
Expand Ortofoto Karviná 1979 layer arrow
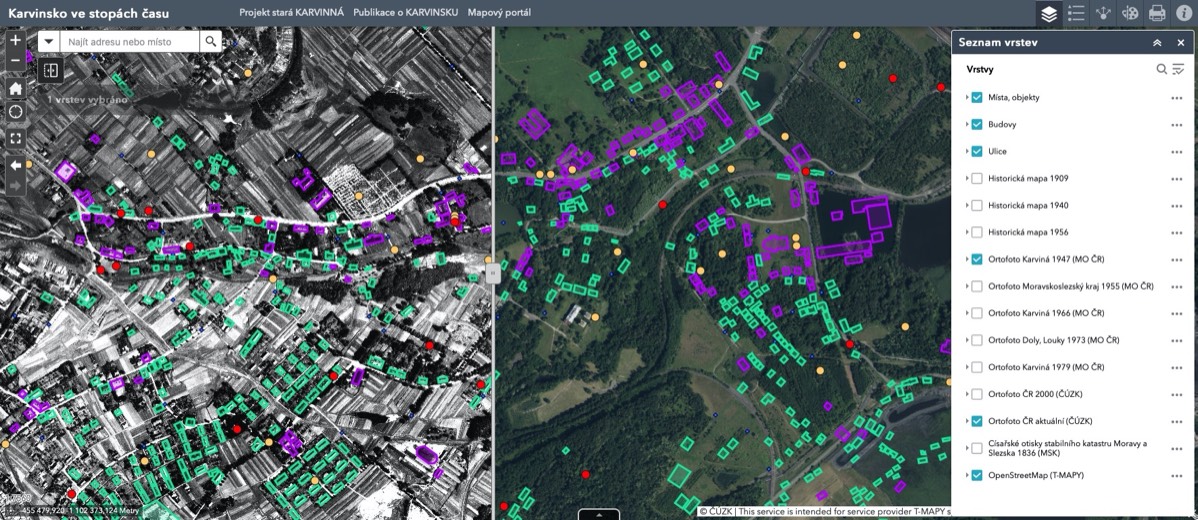tap(966, 367)
